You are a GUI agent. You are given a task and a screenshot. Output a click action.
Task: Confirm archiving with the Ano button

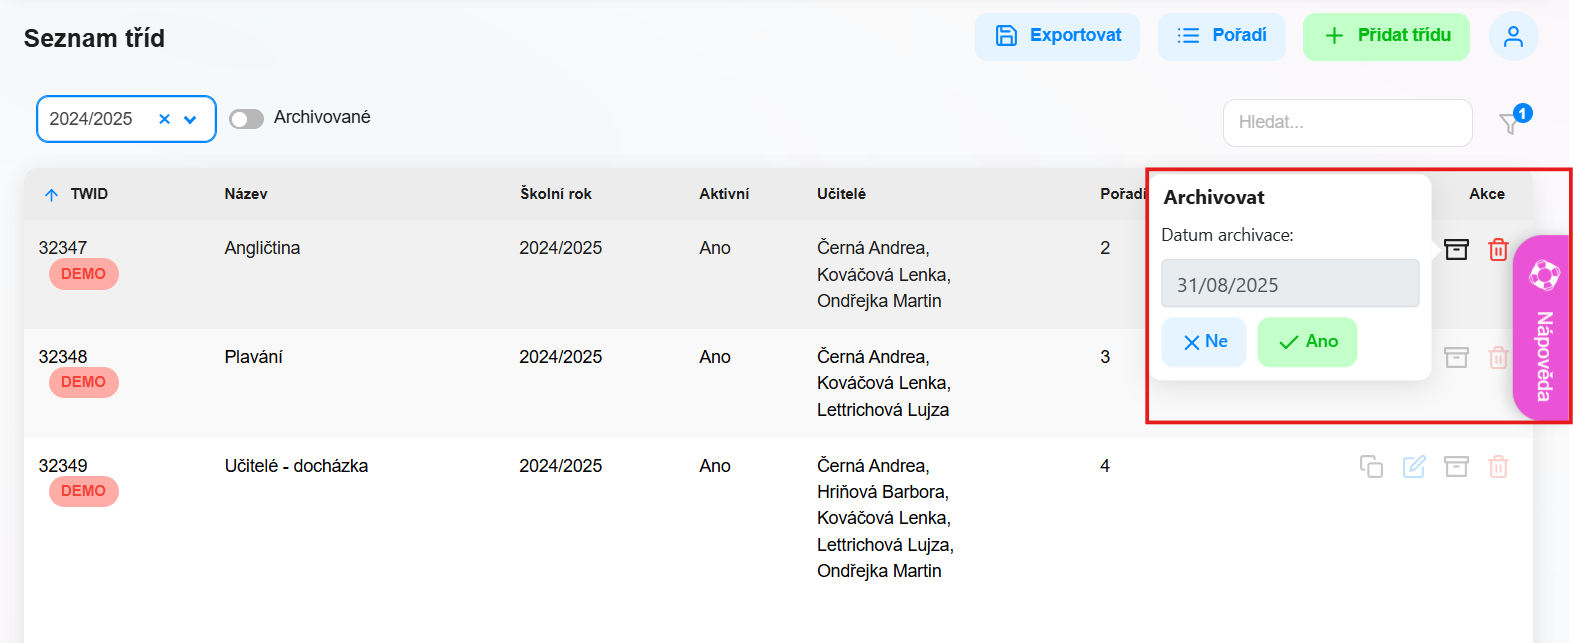tap(1307, 342)
